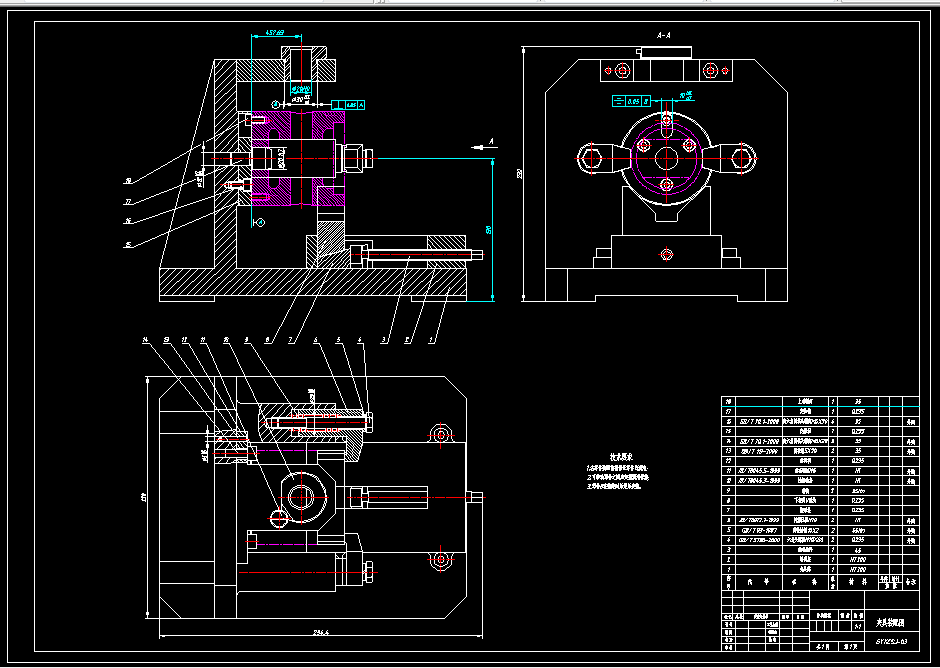The height and width of the screenshot is (668, 940).
Task: Select the title block name 夹具装配图
Action: coord(890,623)
